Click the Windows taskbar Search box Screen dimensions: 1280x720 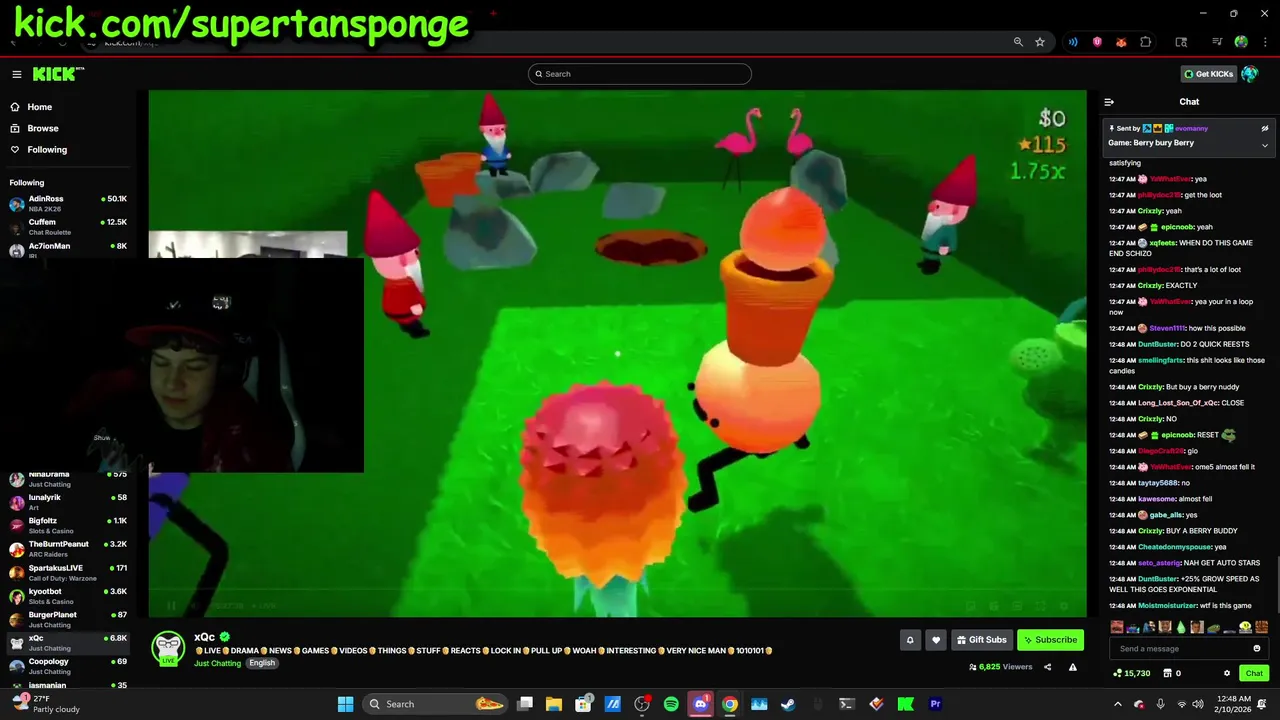[x=435, y=704]
